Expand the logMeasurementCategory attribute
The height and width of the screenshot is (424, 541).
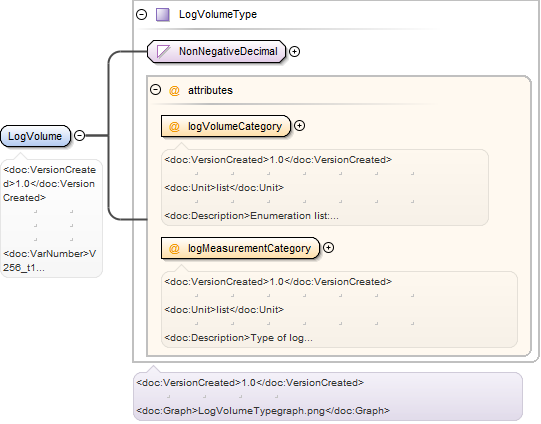[328, 248]
